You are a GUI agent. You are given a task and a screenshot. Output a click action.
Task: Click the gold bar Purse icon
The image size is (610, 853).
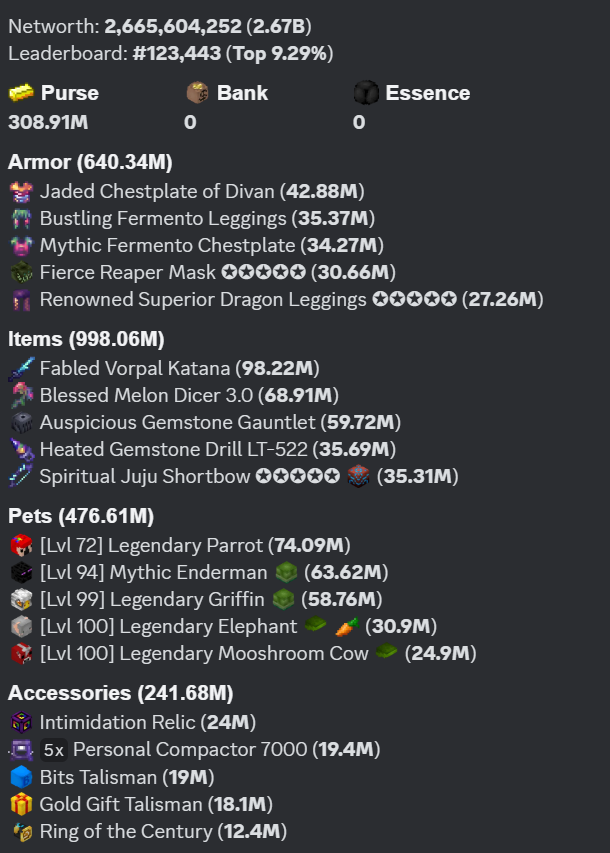click(21, 93)
